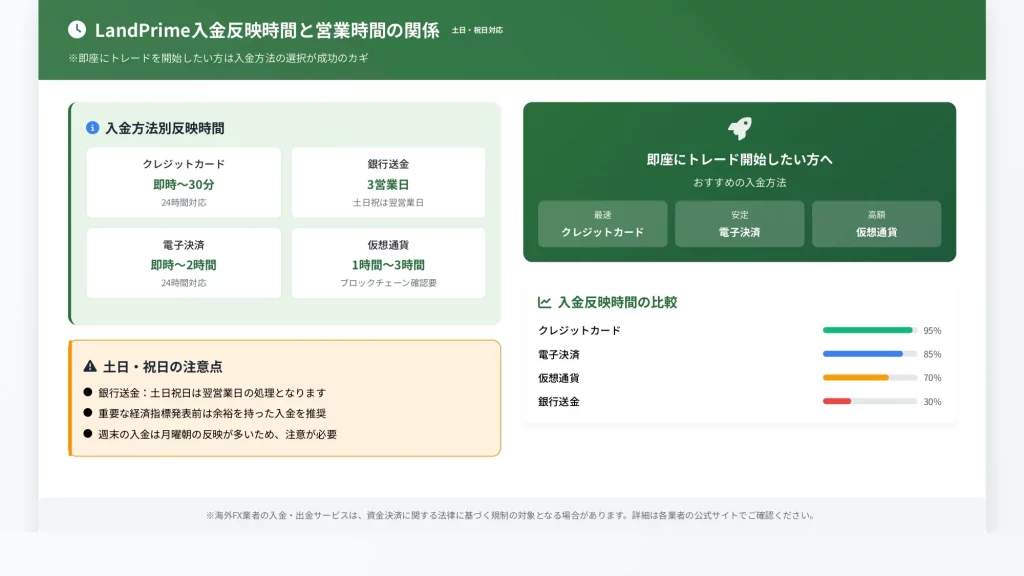Click the chart icon next to 入金反映時間の比較

coord(545,302)
